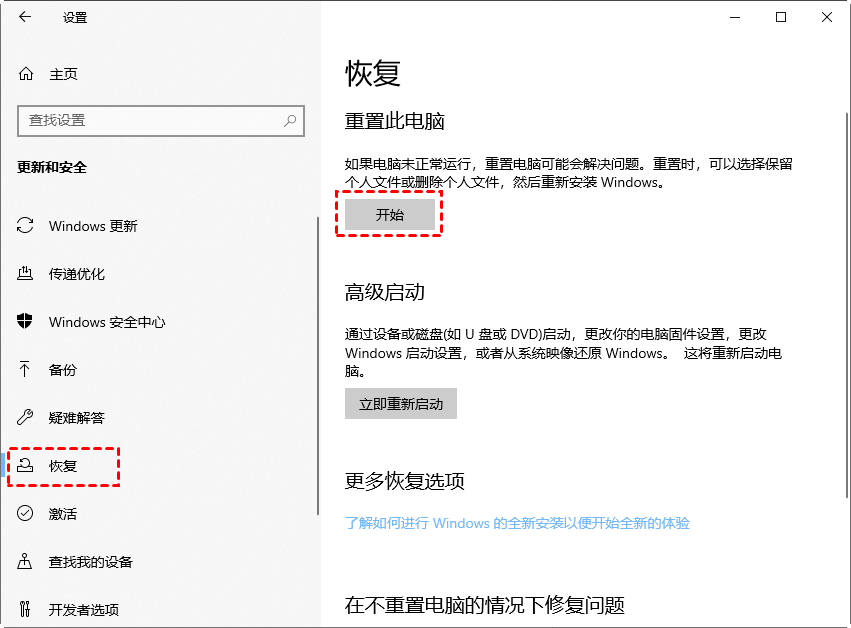851x628 pixels.
Task: Click the sidebar vertical scrollbar
Action: click(318, 366)
